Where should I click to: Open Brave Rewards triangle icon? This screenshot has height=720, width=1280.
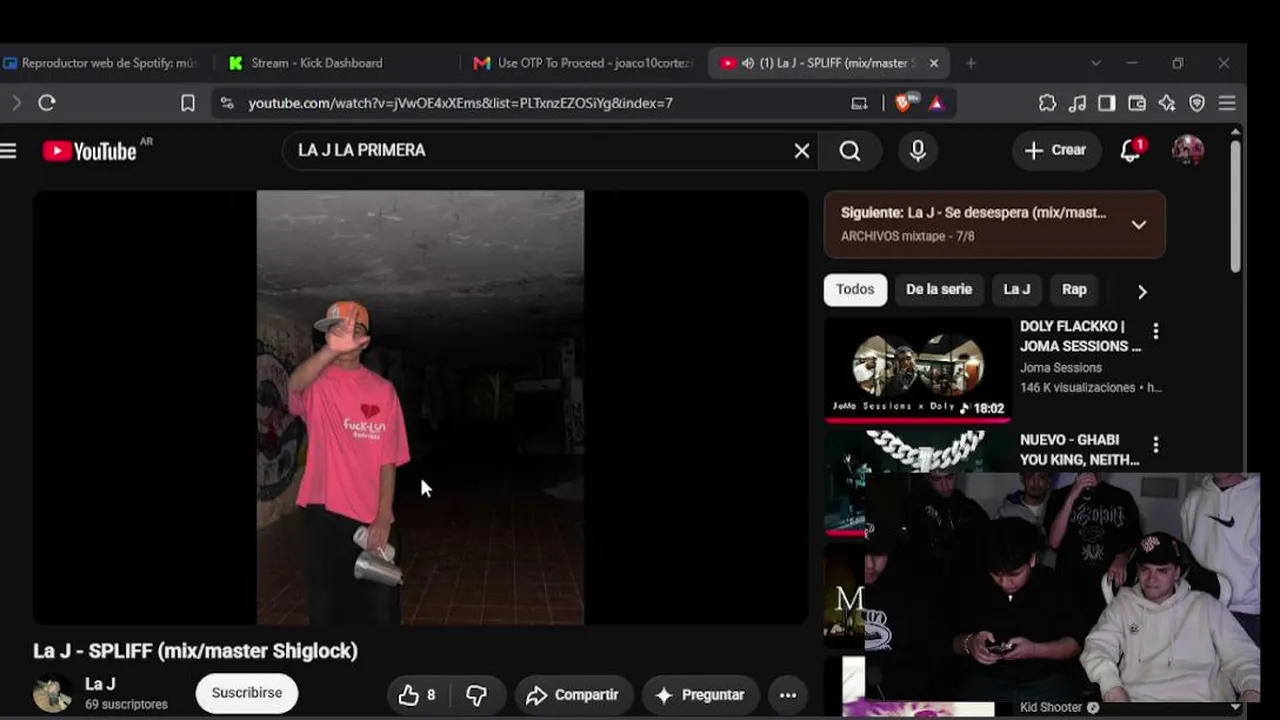(936, 103)
